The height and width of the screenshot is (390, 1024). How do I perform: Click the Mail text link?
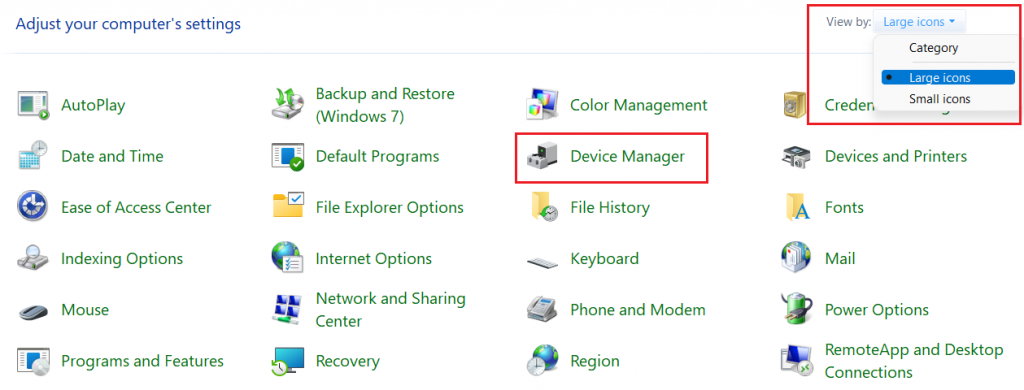tap(840, 259)
